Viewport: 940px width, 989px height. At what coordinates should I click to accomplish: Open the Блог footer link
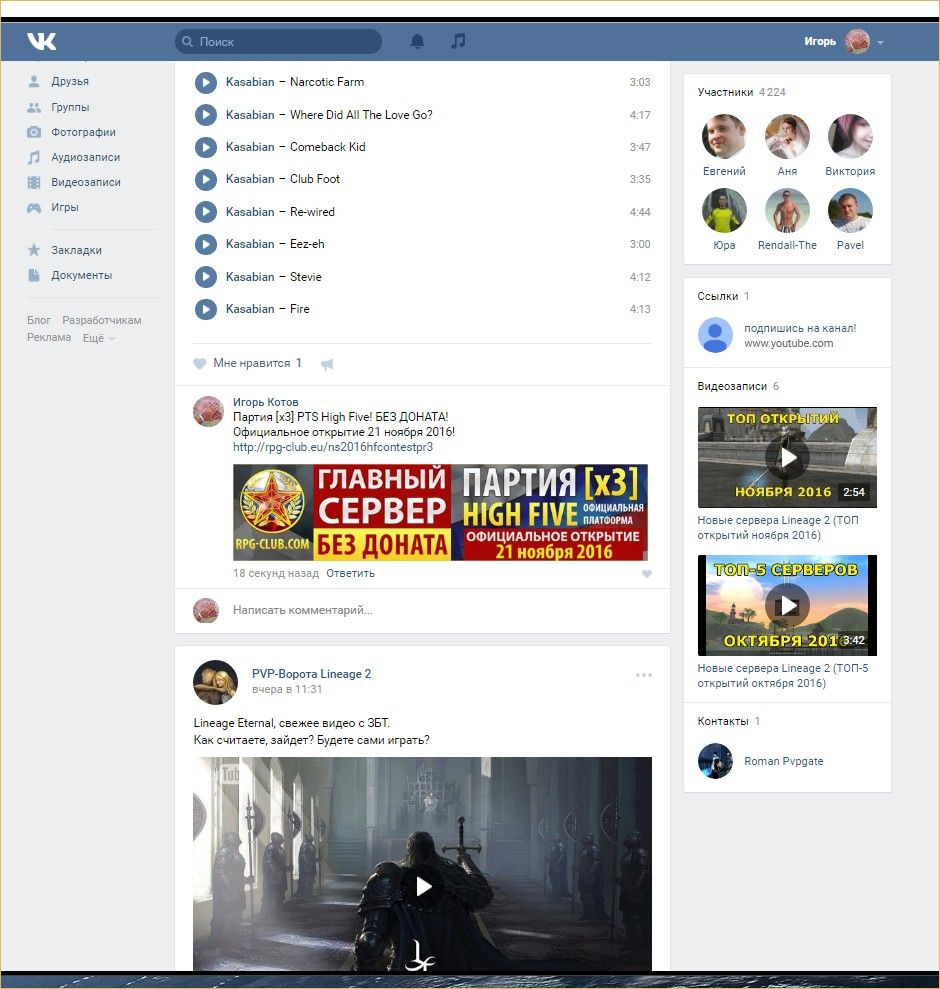click(38, 320)
